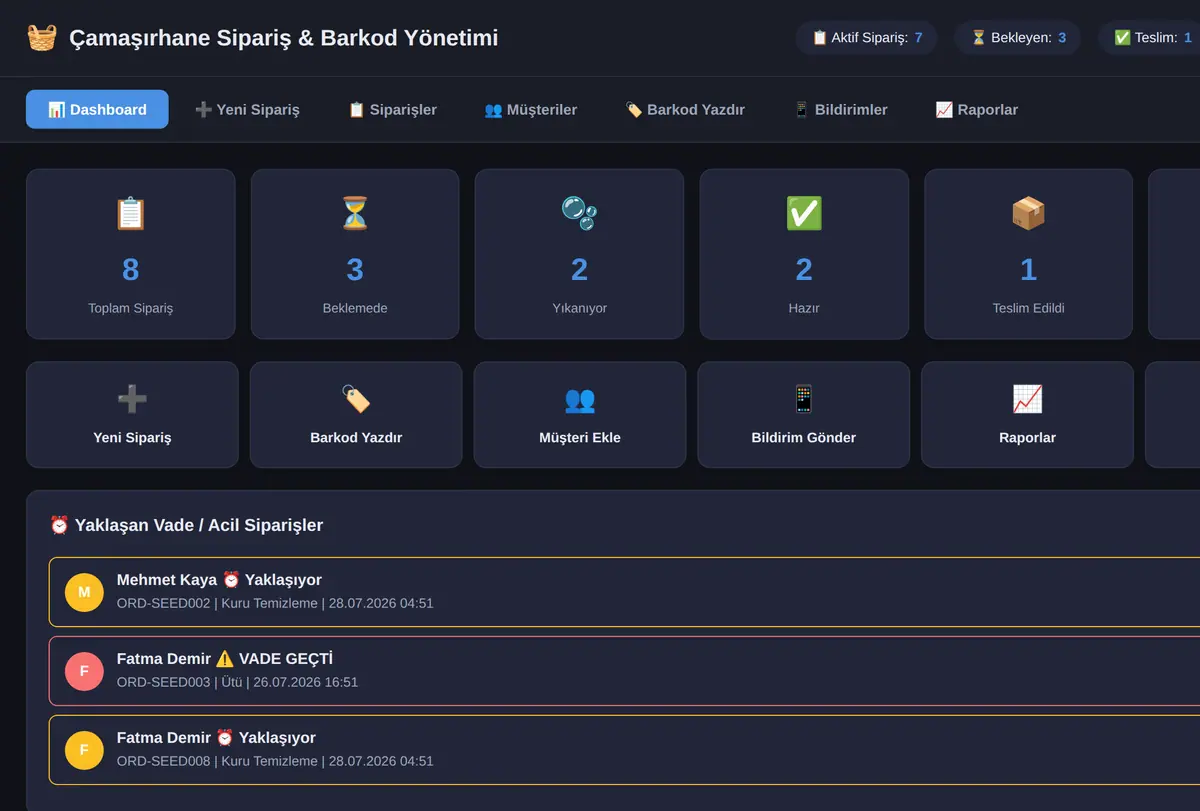
Task: Click the Raporlar quick action label
Action: click(1027, 437)
